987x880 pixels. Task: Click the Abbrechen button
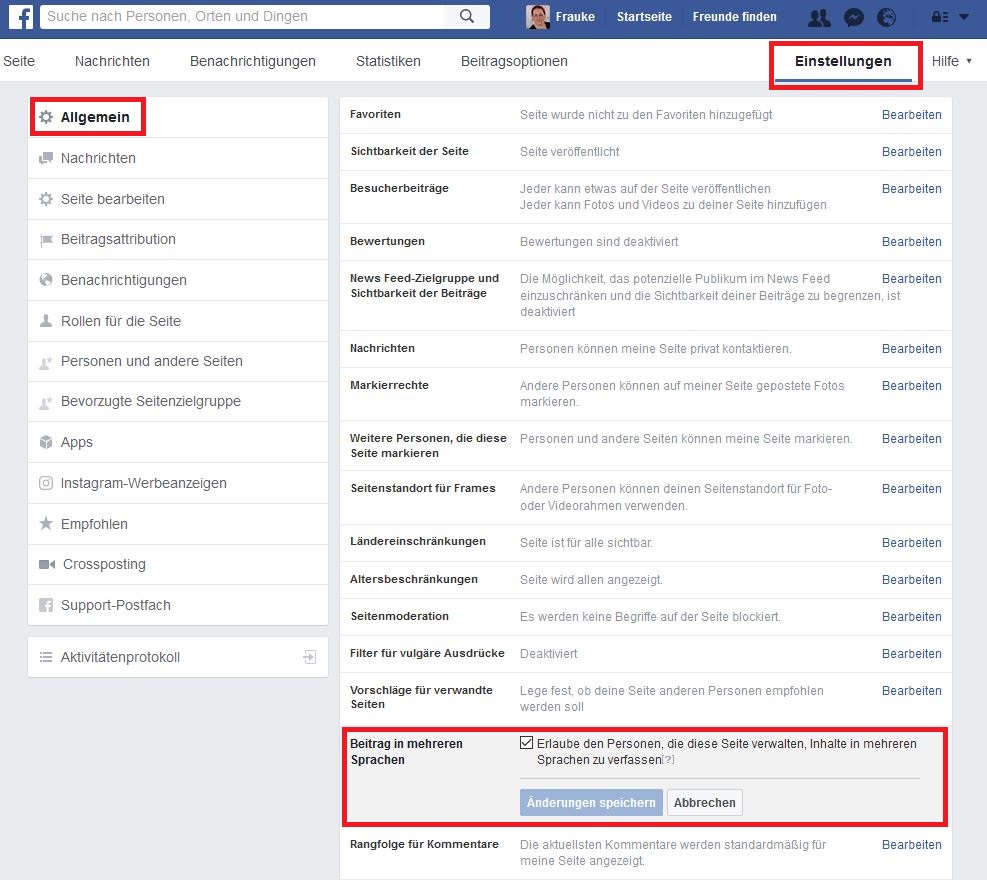pyautogui.click(x=704, y=802)
